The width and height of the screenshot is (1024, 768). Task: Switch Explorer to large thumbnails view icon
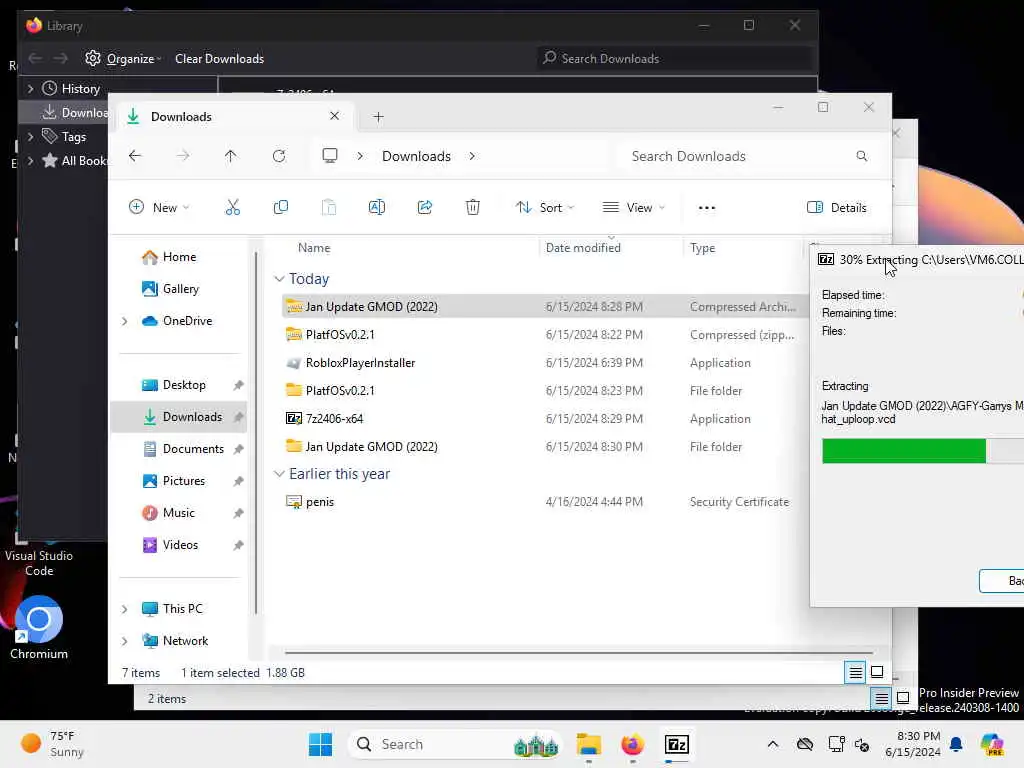point(877,672)
